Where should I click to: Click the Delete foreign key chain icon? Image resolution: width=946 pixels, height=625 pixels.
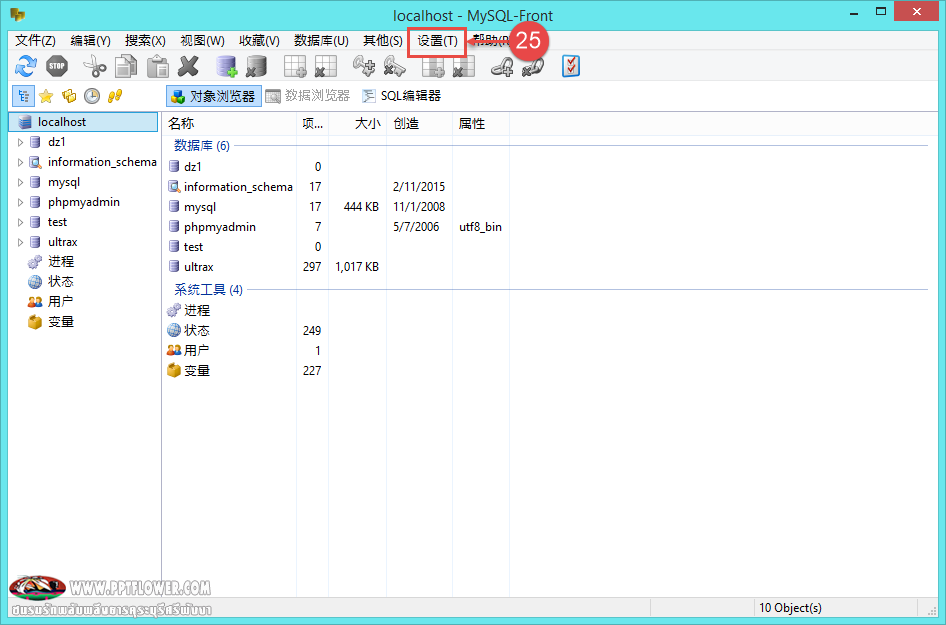coord(533,66)
